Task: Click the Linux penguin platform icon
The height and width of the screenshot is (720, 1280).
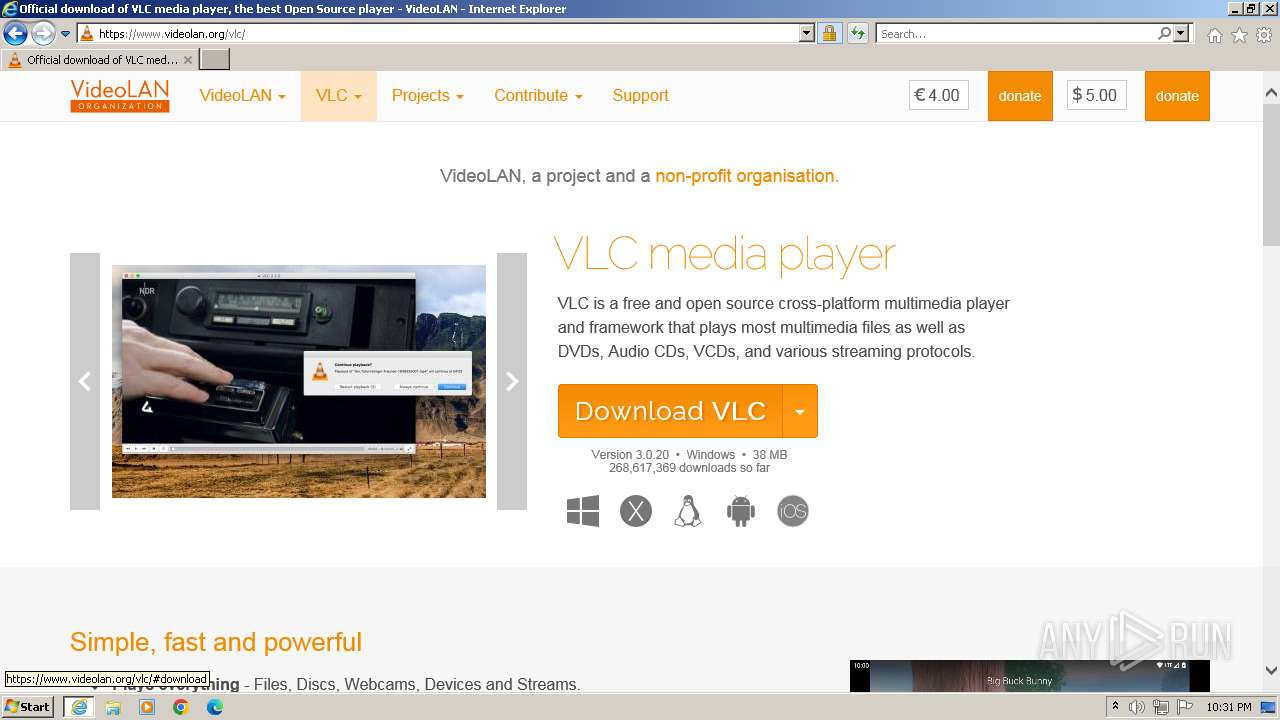Action: point(688,511)
